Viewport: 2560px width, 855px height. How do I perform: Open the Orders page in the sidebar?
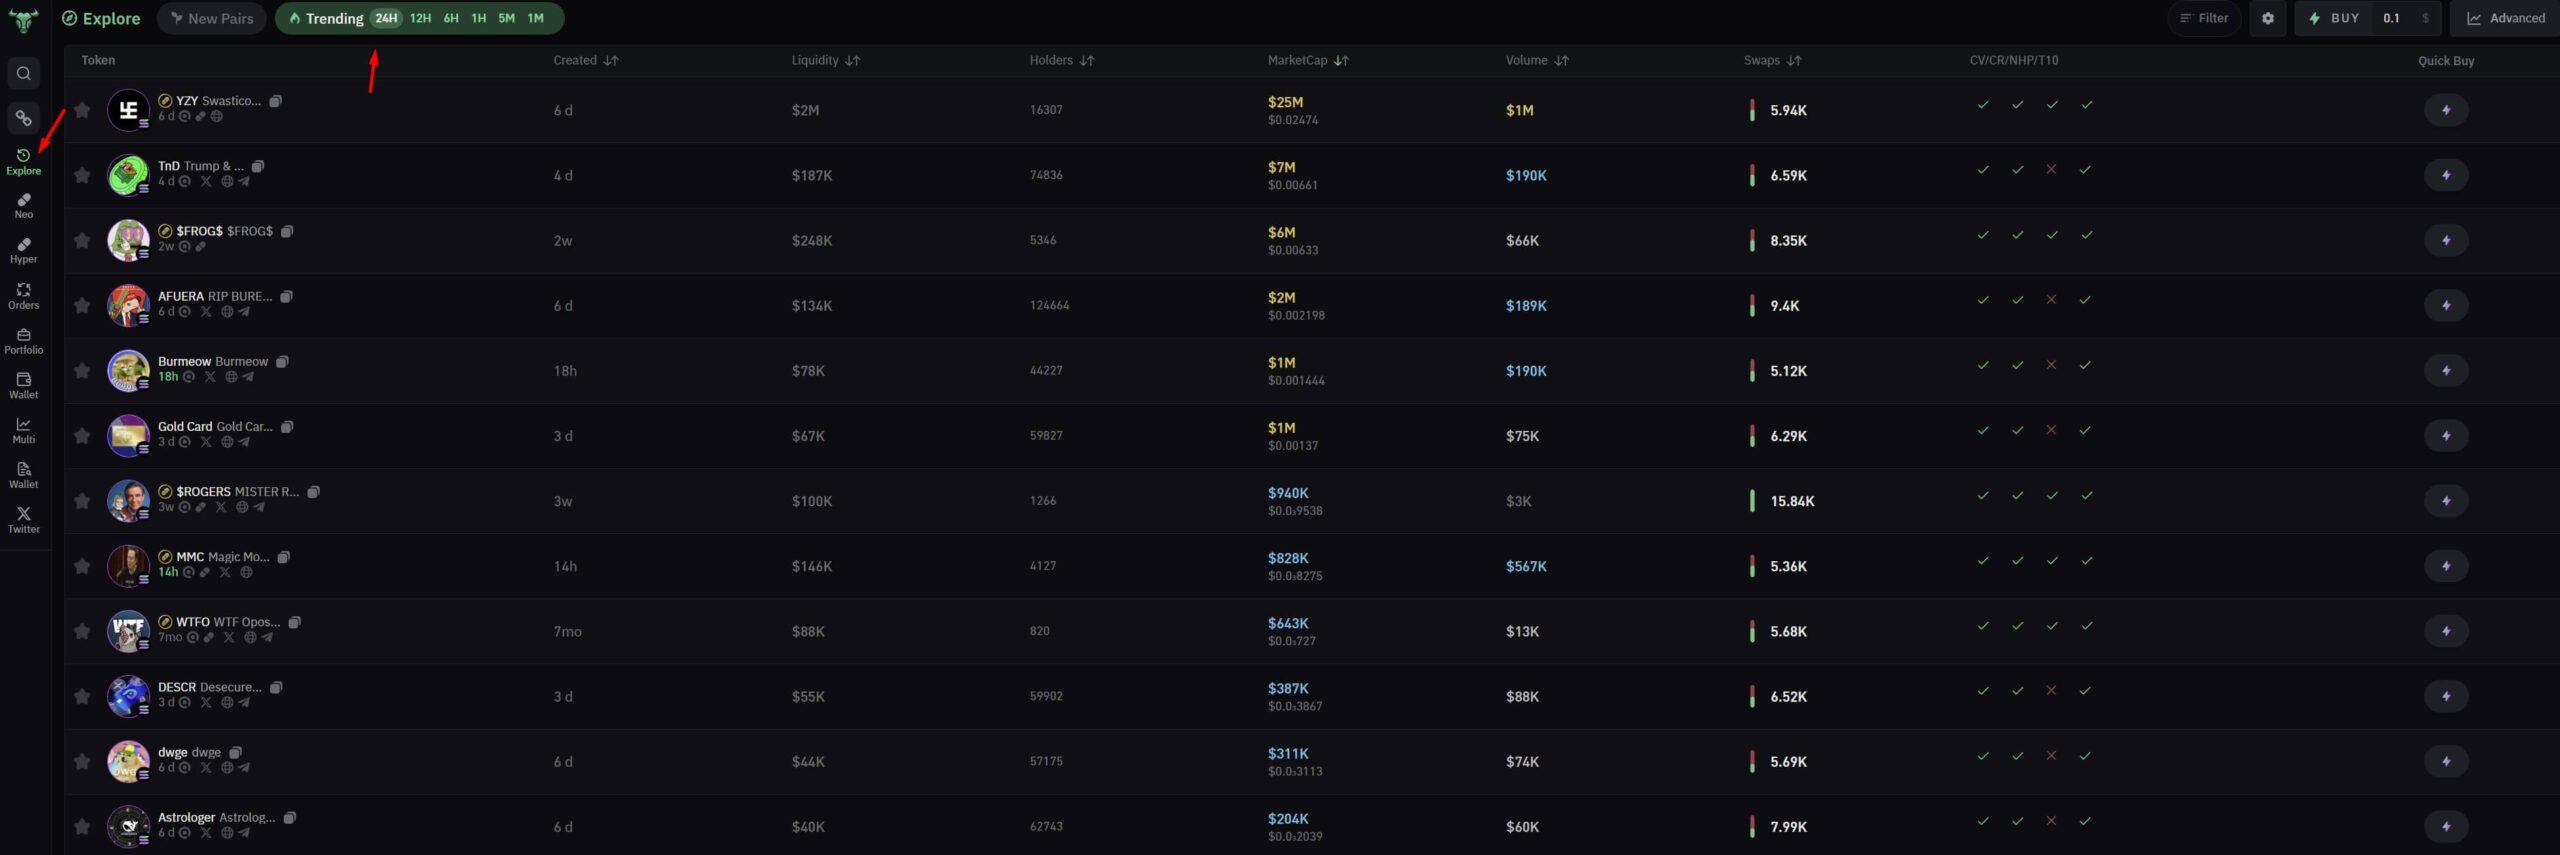tap(24, 295)
